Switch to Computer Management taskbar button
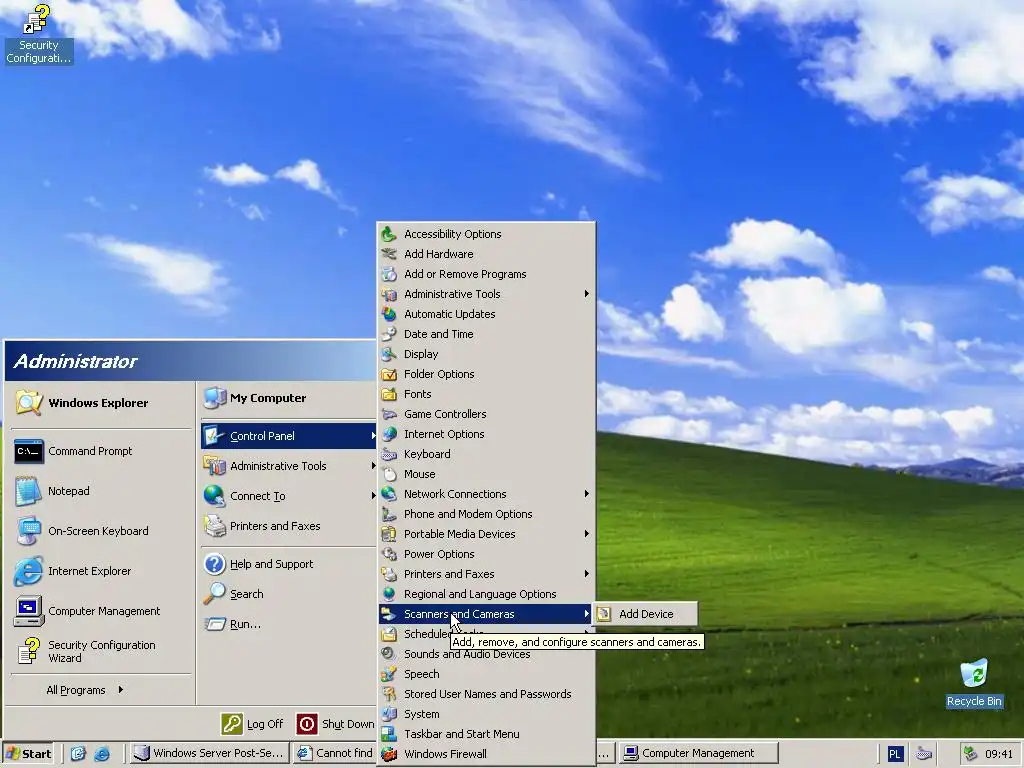The image size is (1024, 768). [697, 754]
